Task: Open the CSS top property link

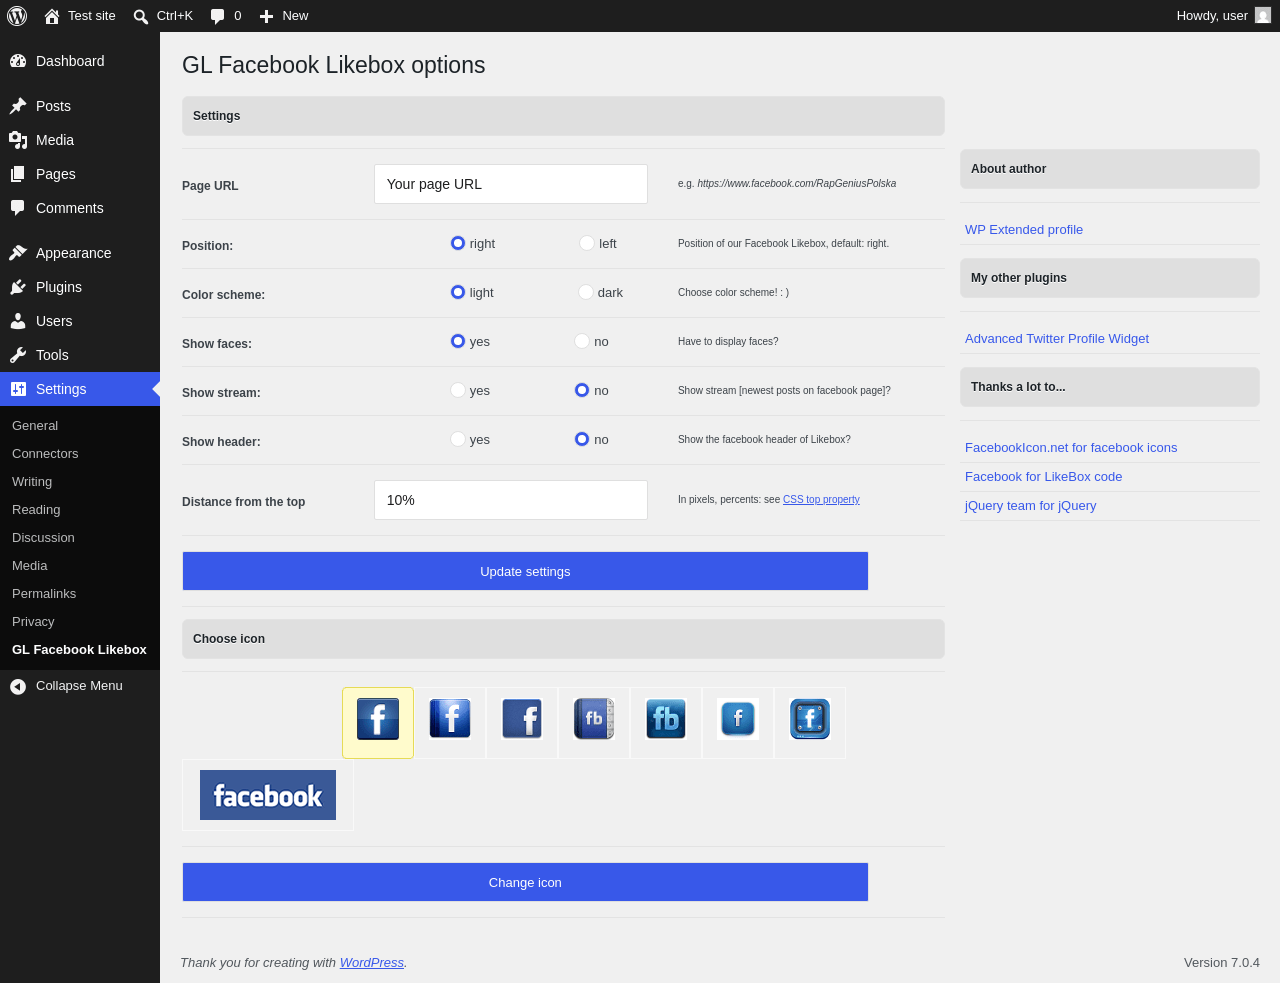Action: point(821,500)
